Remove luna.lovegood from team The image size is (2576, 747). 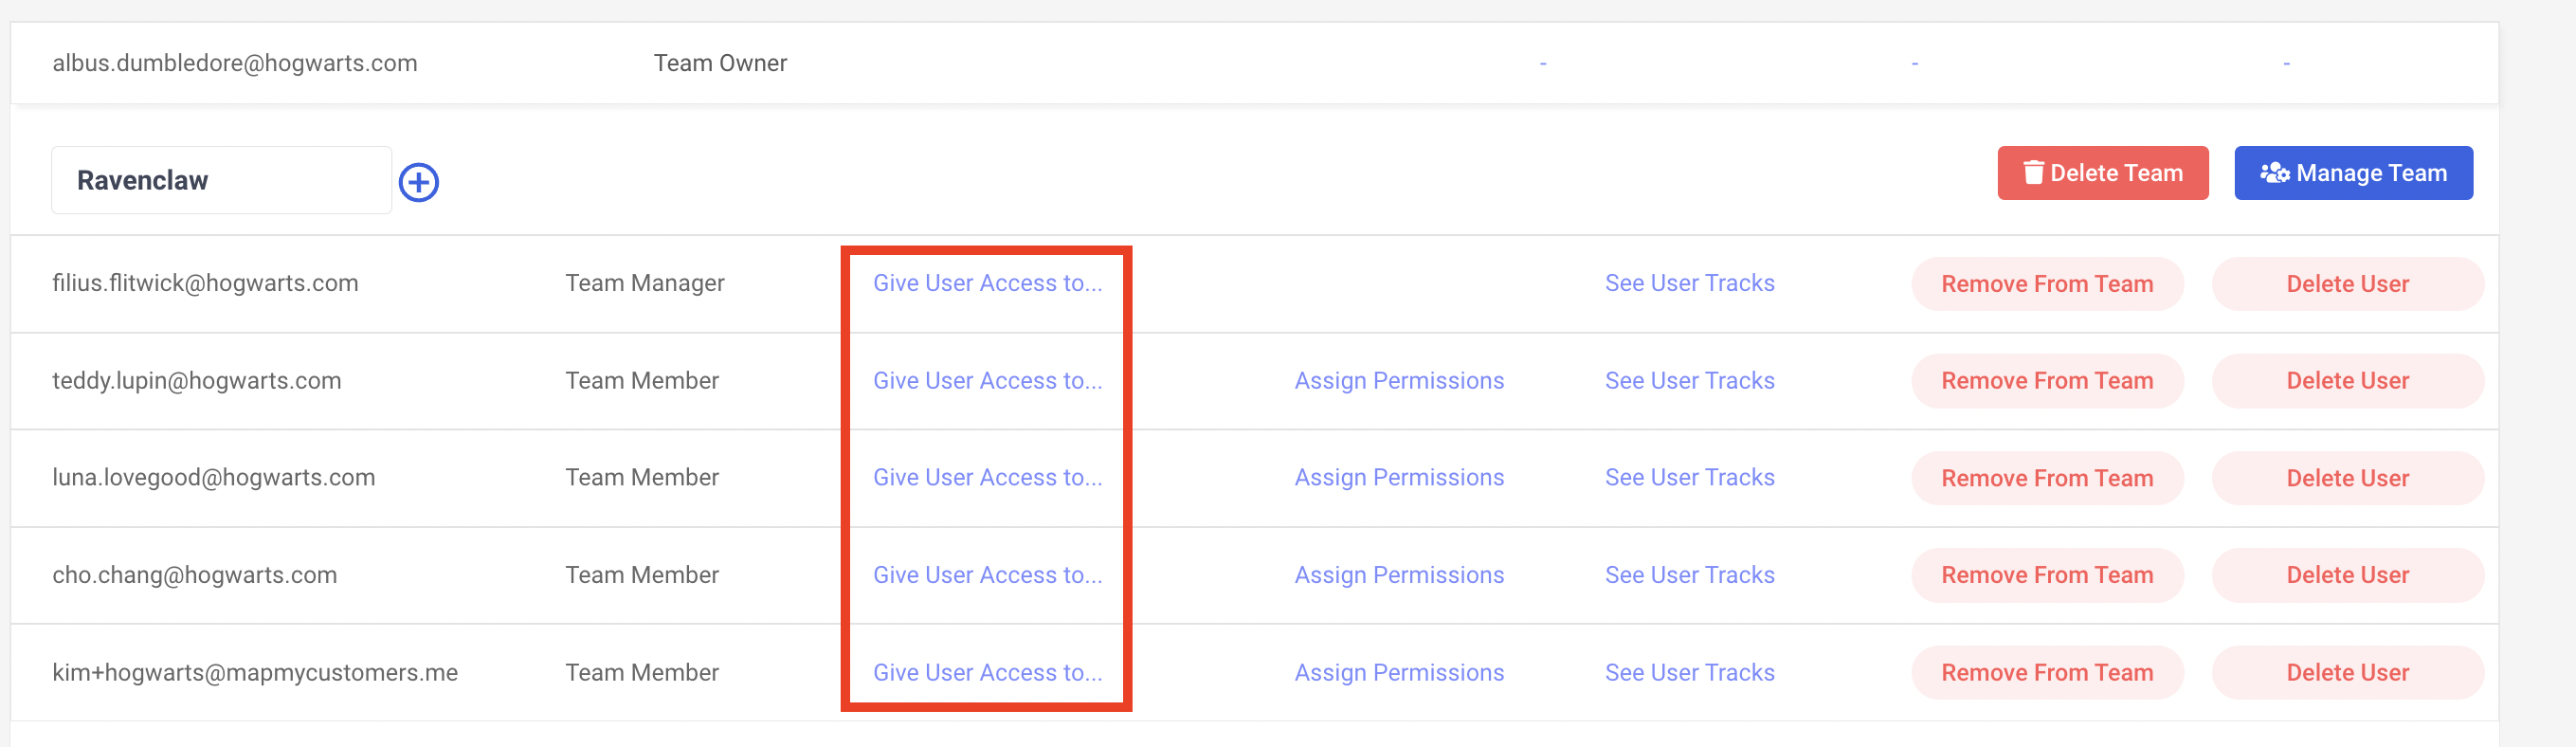(2047, 478)
